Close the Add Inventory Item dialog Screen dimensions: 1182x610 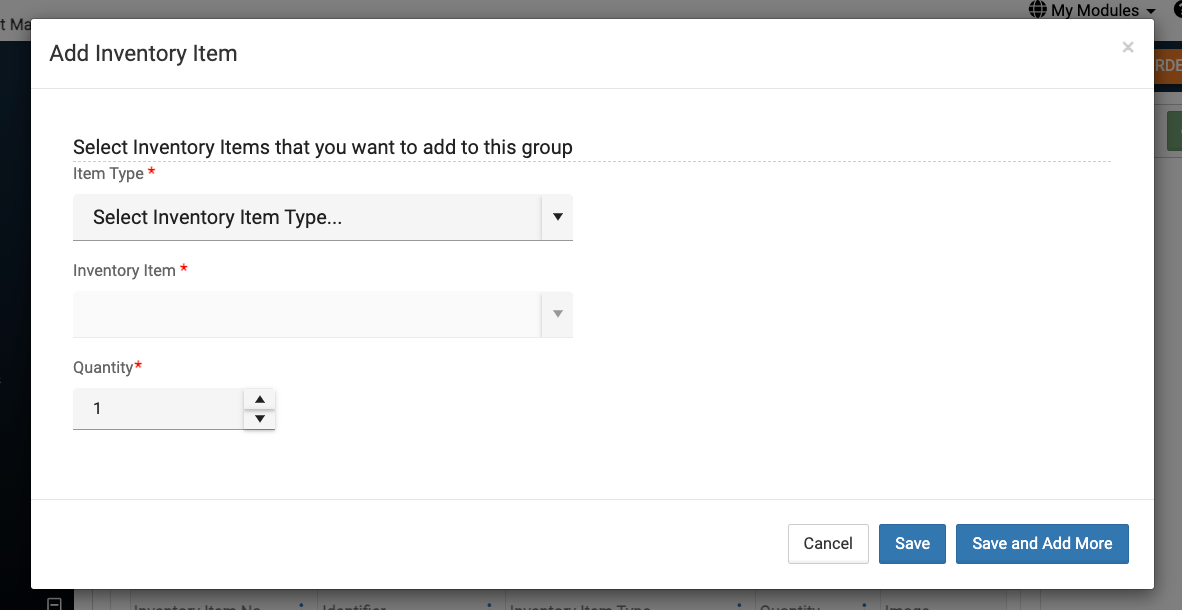click(1127, 47)
